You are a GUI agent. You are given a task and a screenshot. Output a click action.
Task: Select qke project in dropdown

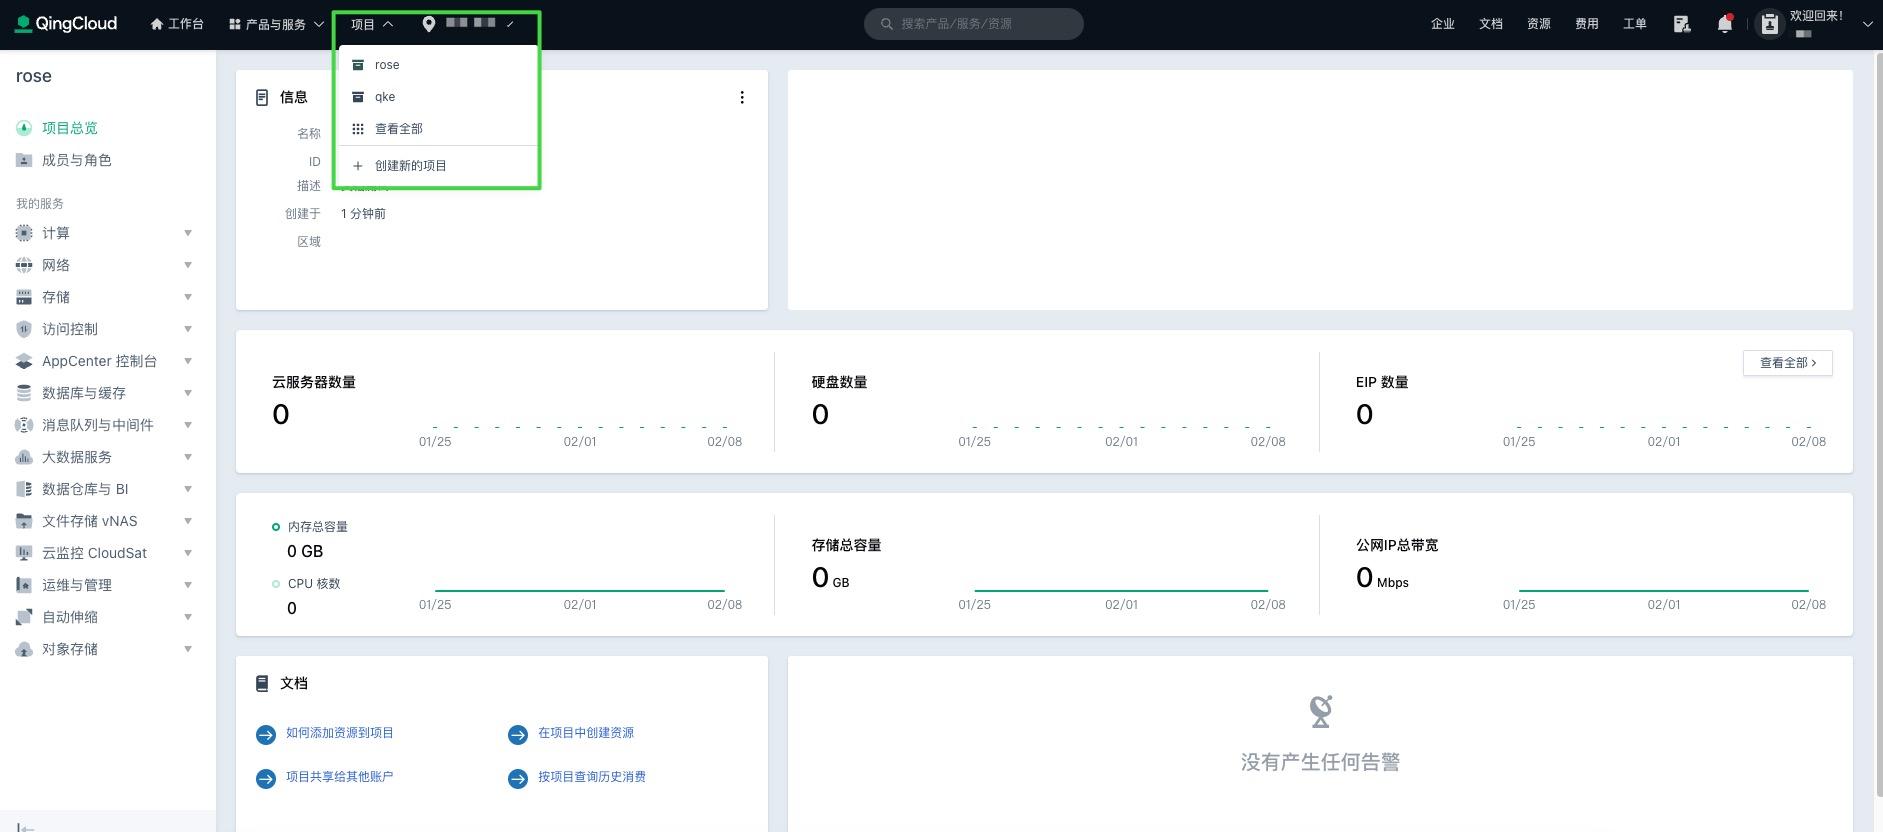[385, 97]
